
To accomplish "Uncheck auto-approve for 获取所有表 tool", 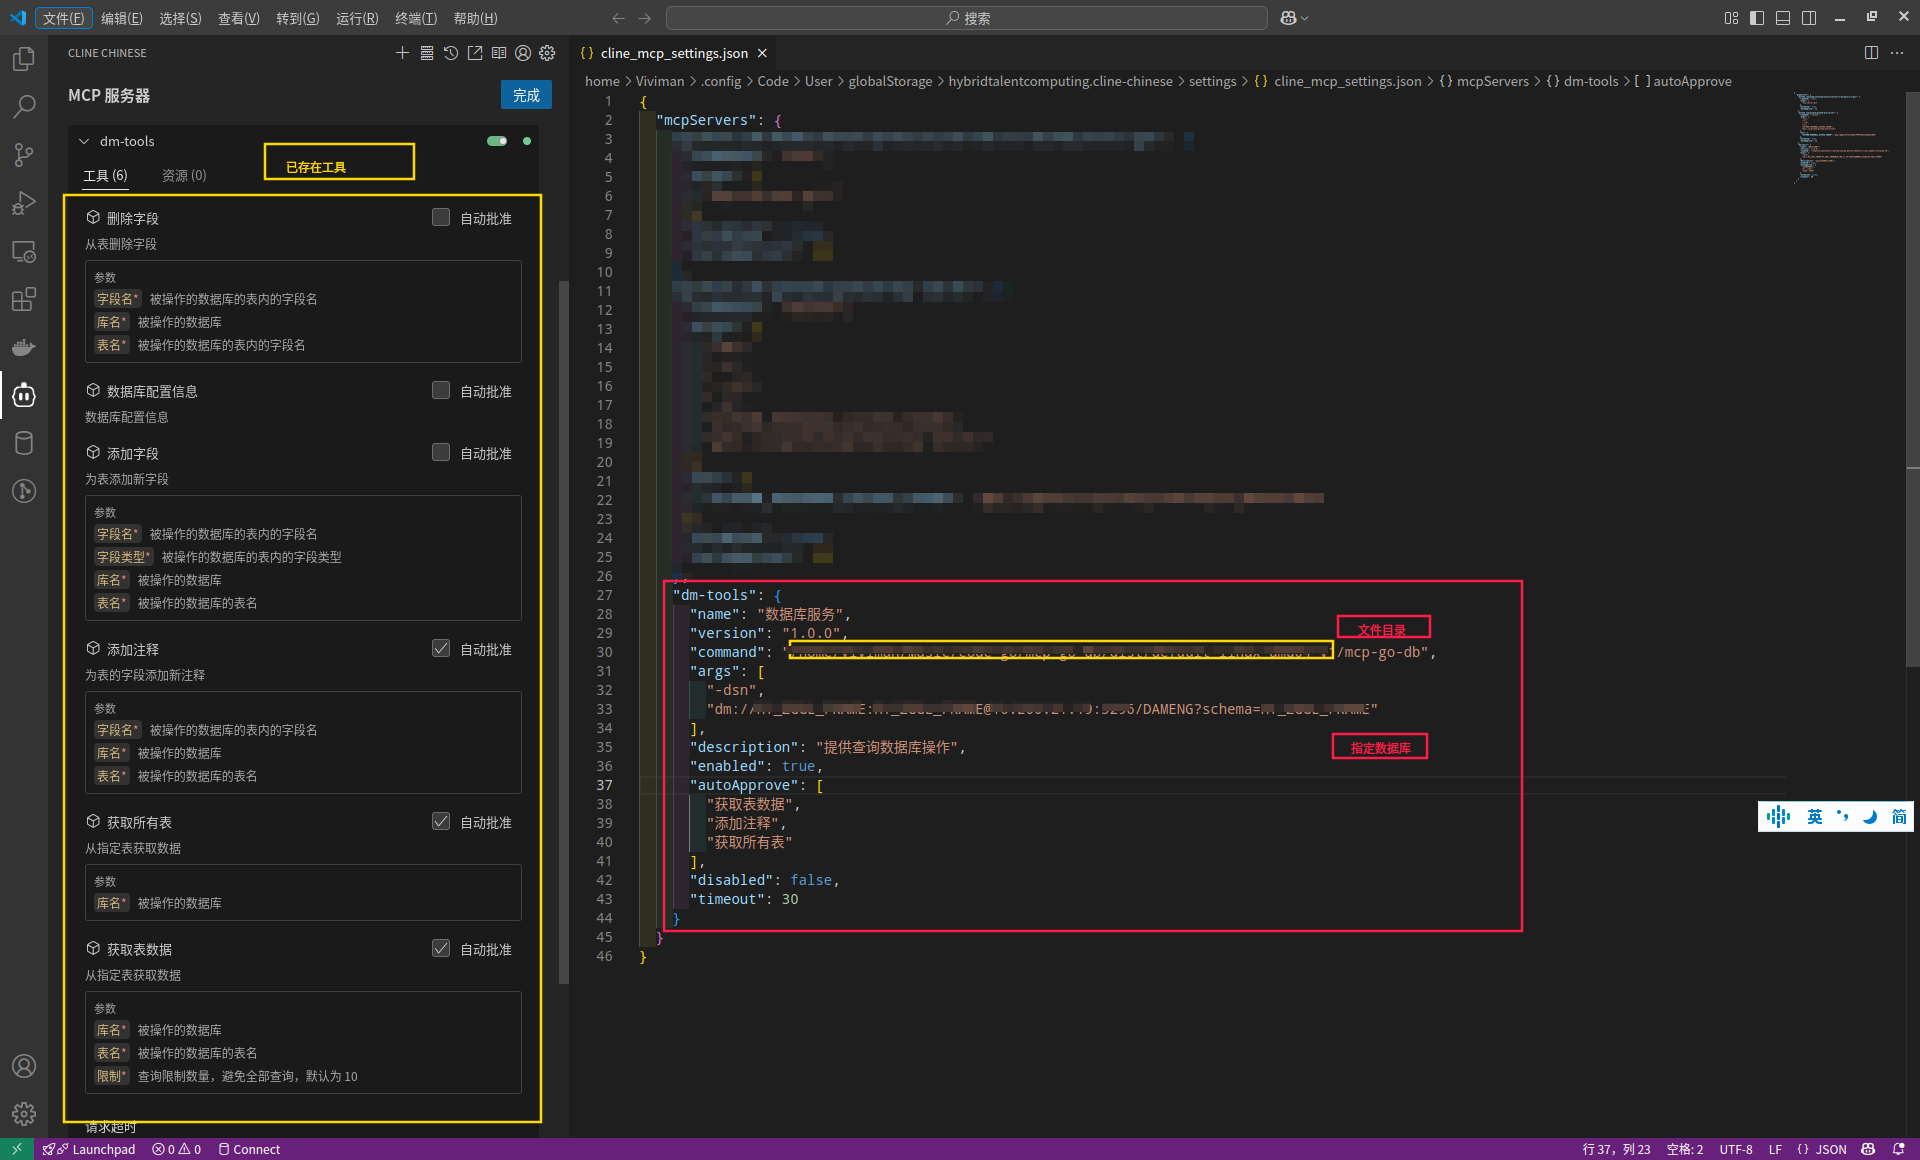I will pos(441,821).
